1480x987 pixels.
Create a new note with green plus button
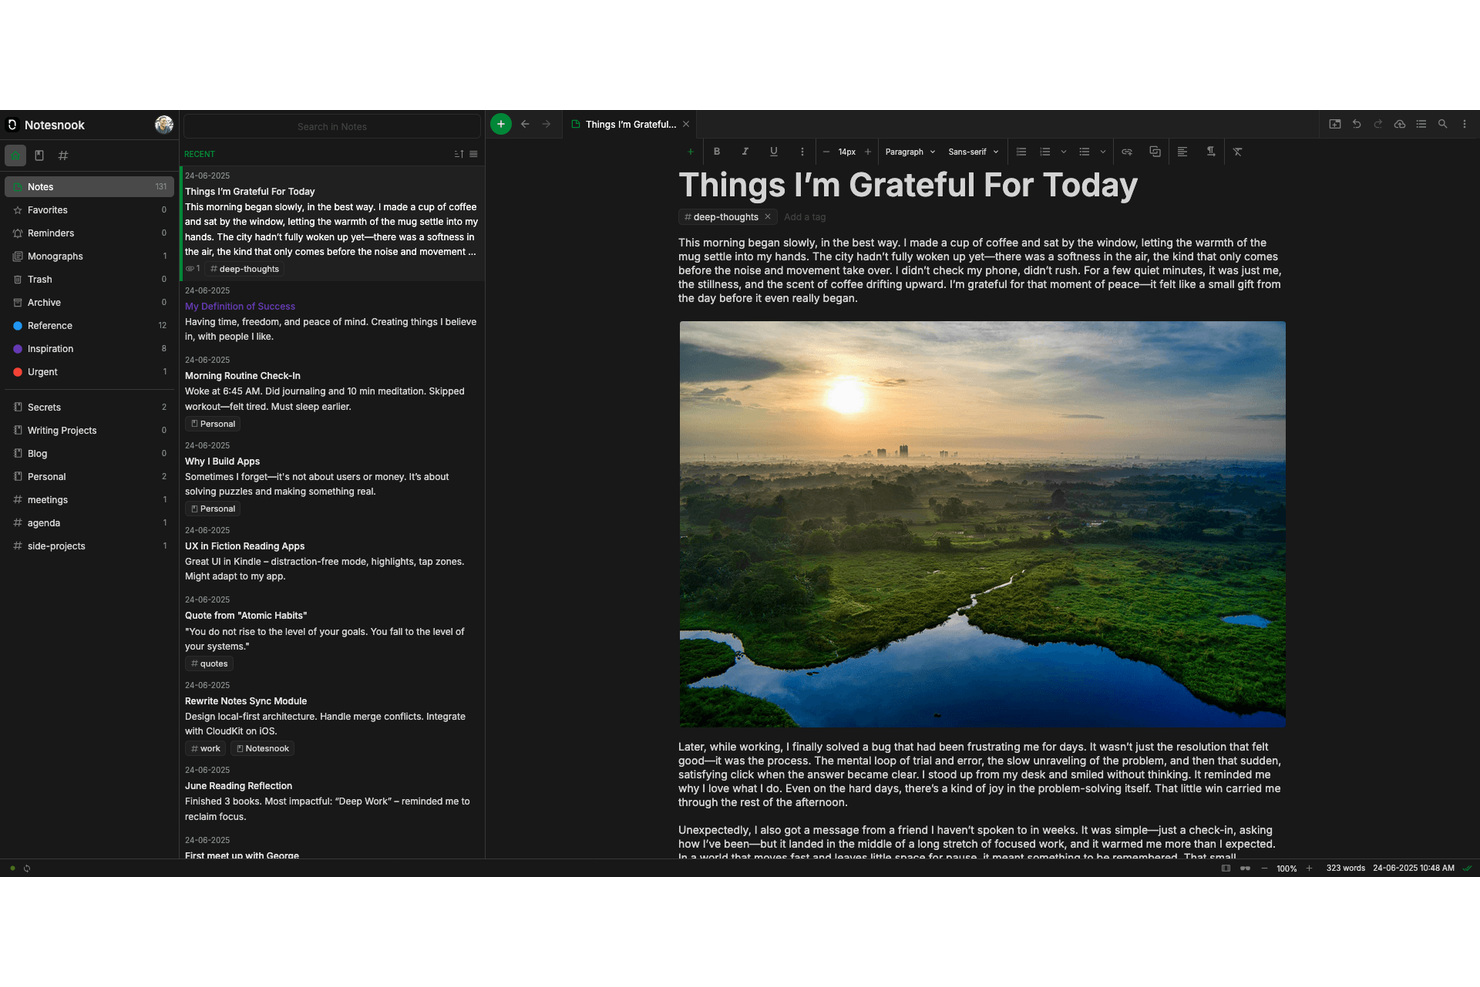[501, 124]
